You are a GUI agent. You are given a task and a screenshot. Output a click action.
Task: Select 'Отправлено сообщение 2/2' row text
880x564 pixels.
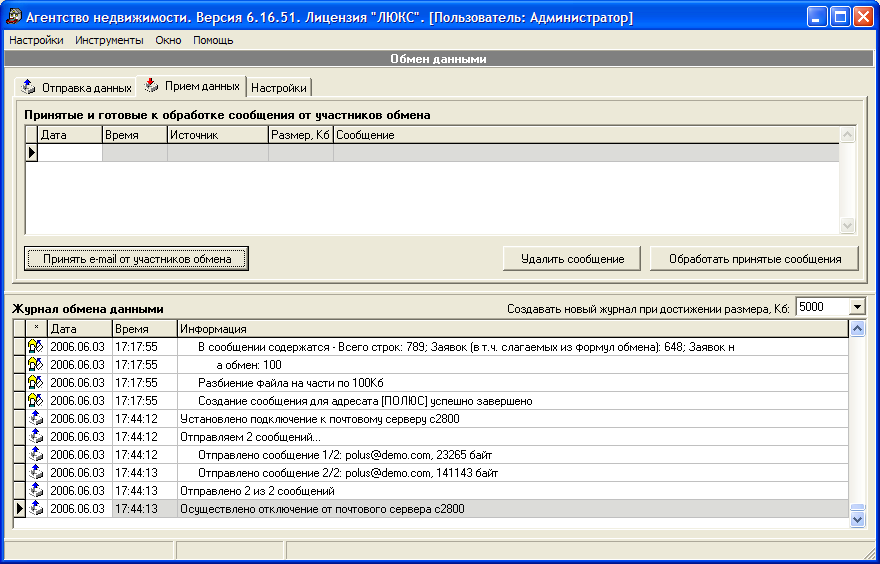[x=348, y=473]
